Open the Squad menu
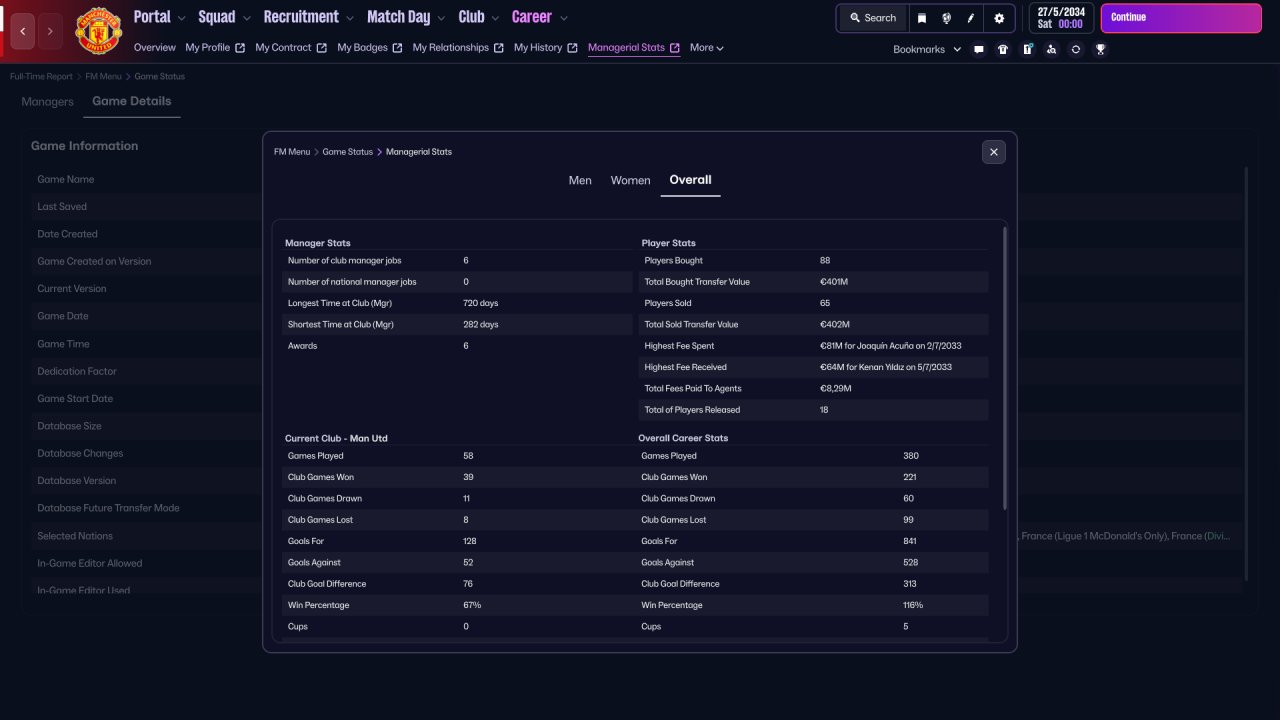Image resolution: width=1280 pixels, height=720 pixels. [x=217, y=17]
